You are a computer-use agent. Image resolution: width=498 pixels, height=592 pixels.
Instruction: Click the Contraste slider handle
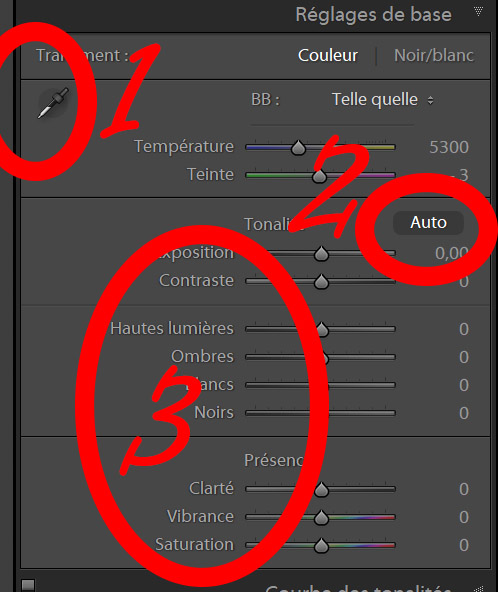click(321, 282)
